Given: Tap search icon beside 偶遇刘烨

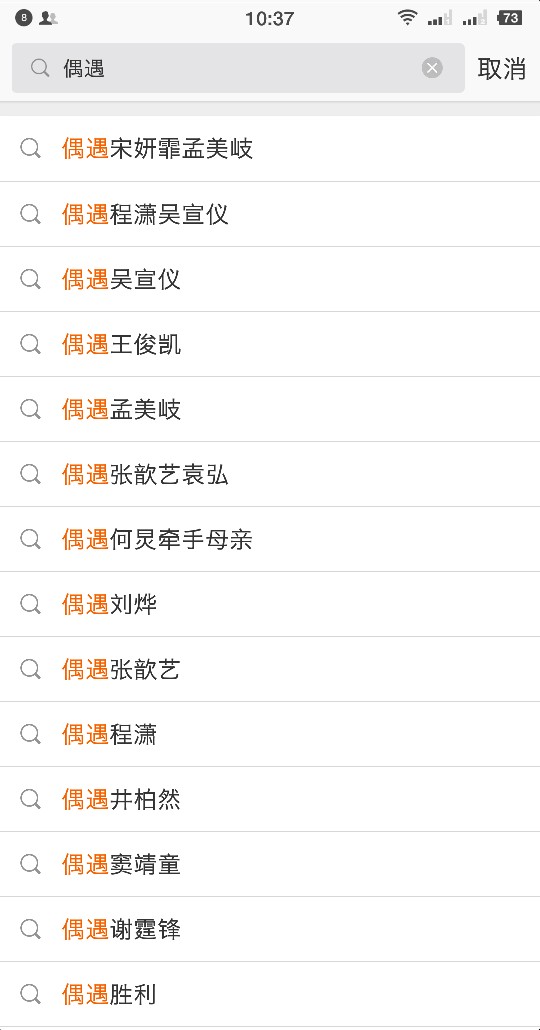Looking at the screenshot, I should [30, 604].
